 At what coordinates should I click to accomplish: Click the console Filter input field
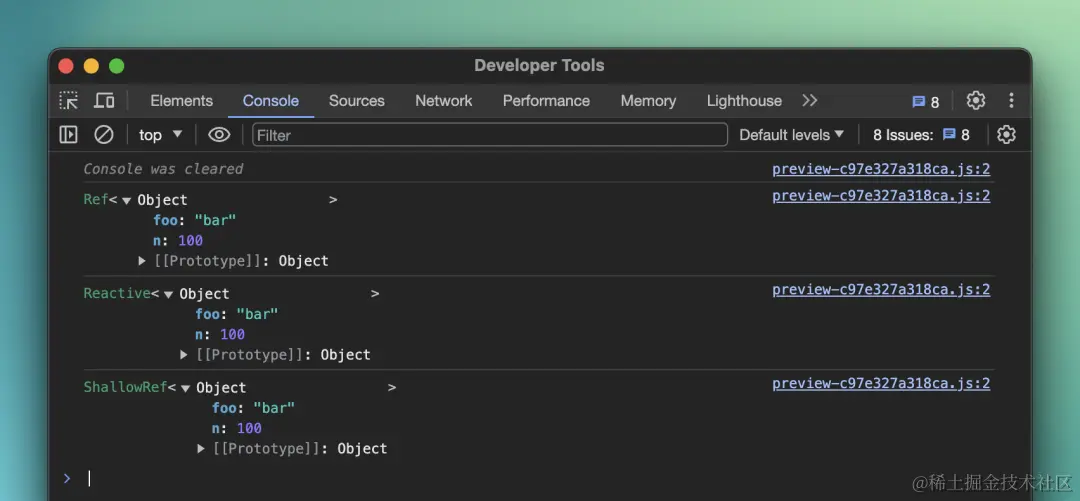pyautogui.click(x=490, y=135)
